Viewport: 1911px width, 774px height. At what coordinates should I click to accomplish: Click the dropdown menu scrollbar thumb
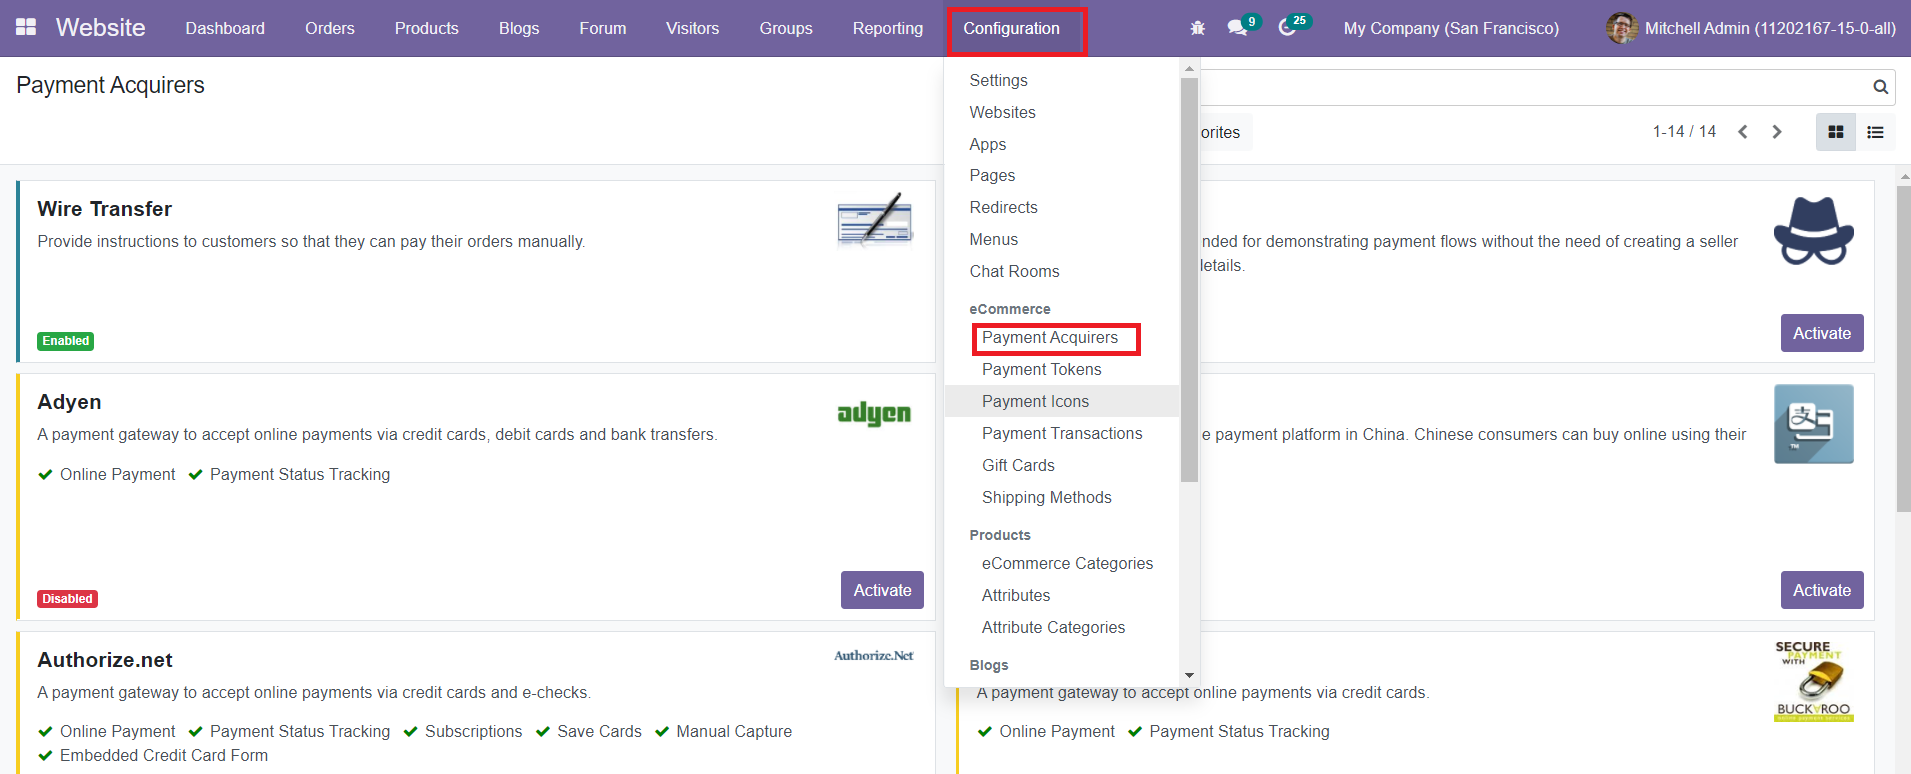pos(1189,280)
